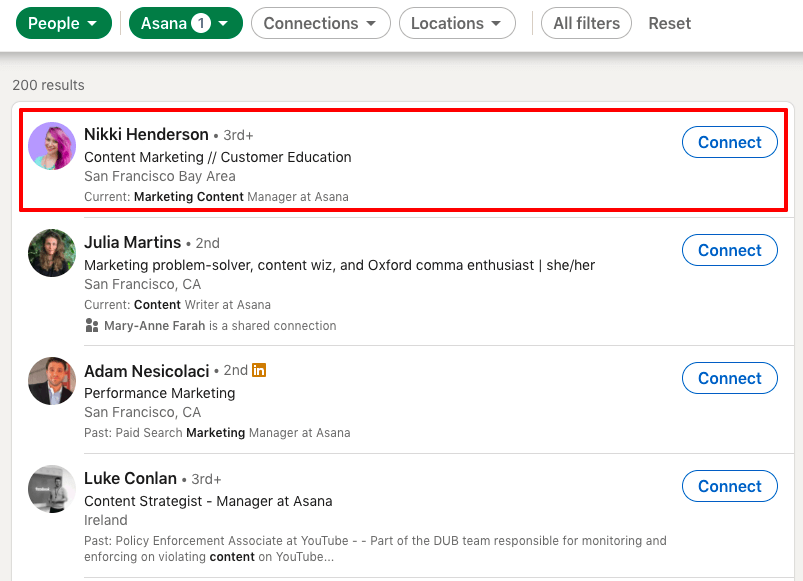Open Nikki Henderson's profile

[x=144, y=134]
